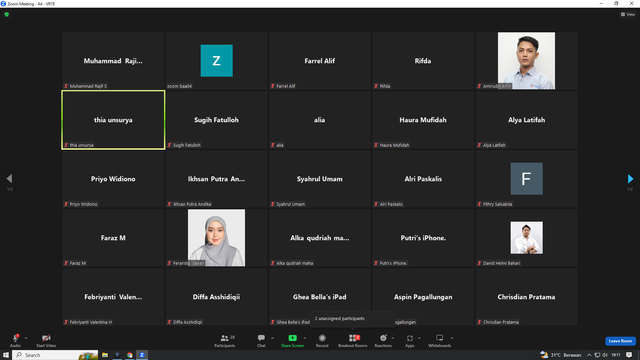Open the Apps panel
640x360 pixels.
[410, 340]
